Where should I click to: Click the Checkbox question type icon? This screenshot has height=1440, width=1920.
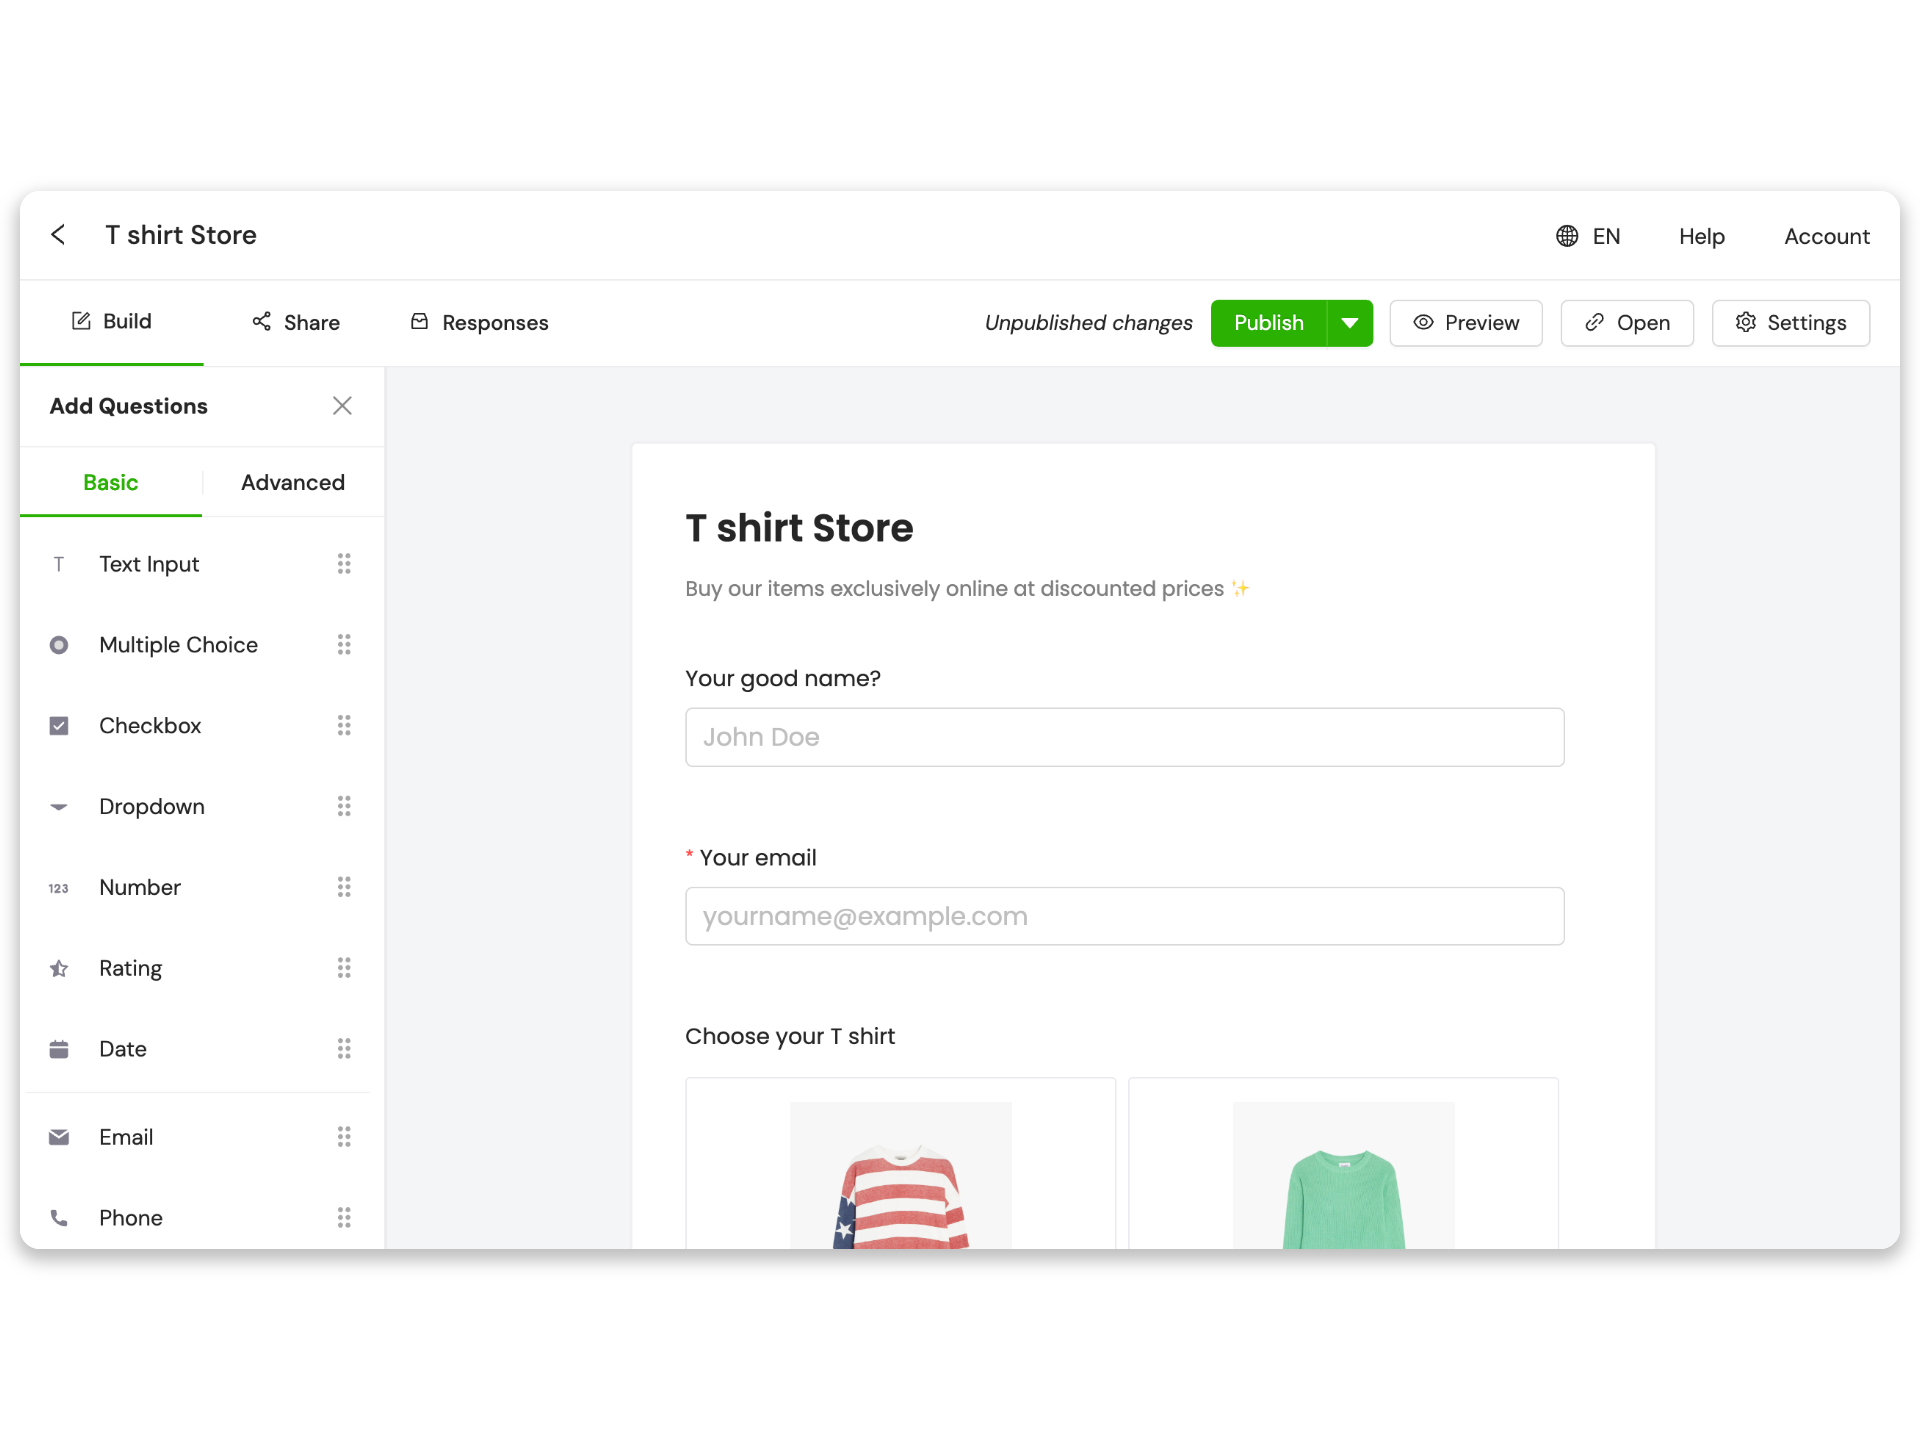58,725
